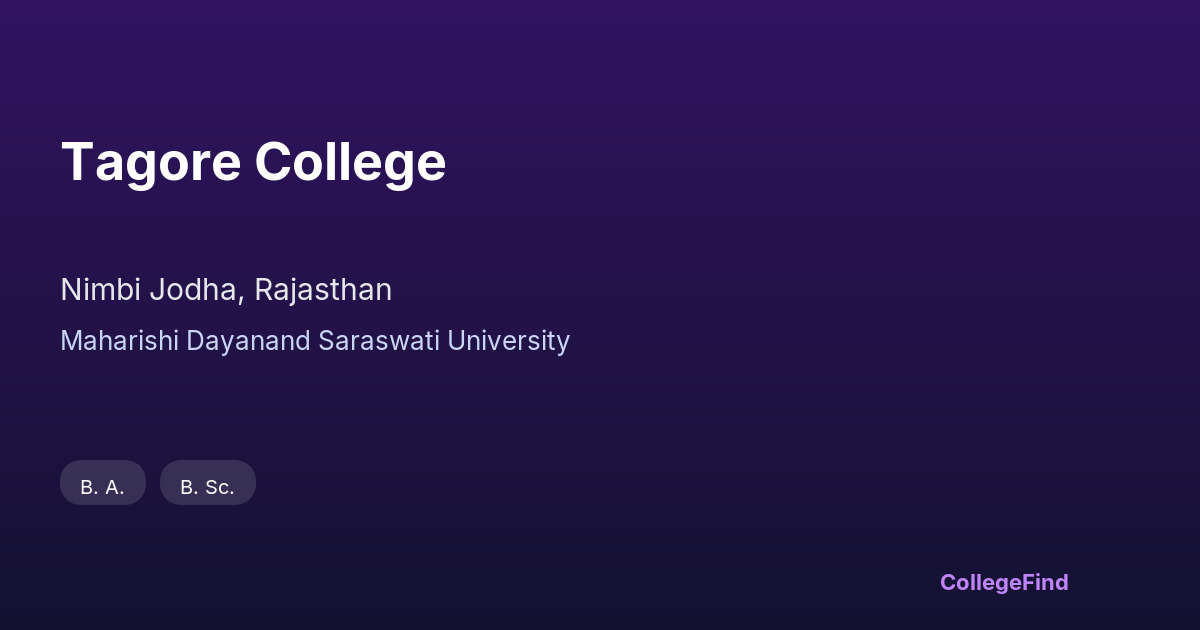Screen dimensions: 1200x630
Task: Click the Find part of the CollegeFind logo
Action: [x=1046, y=582]
